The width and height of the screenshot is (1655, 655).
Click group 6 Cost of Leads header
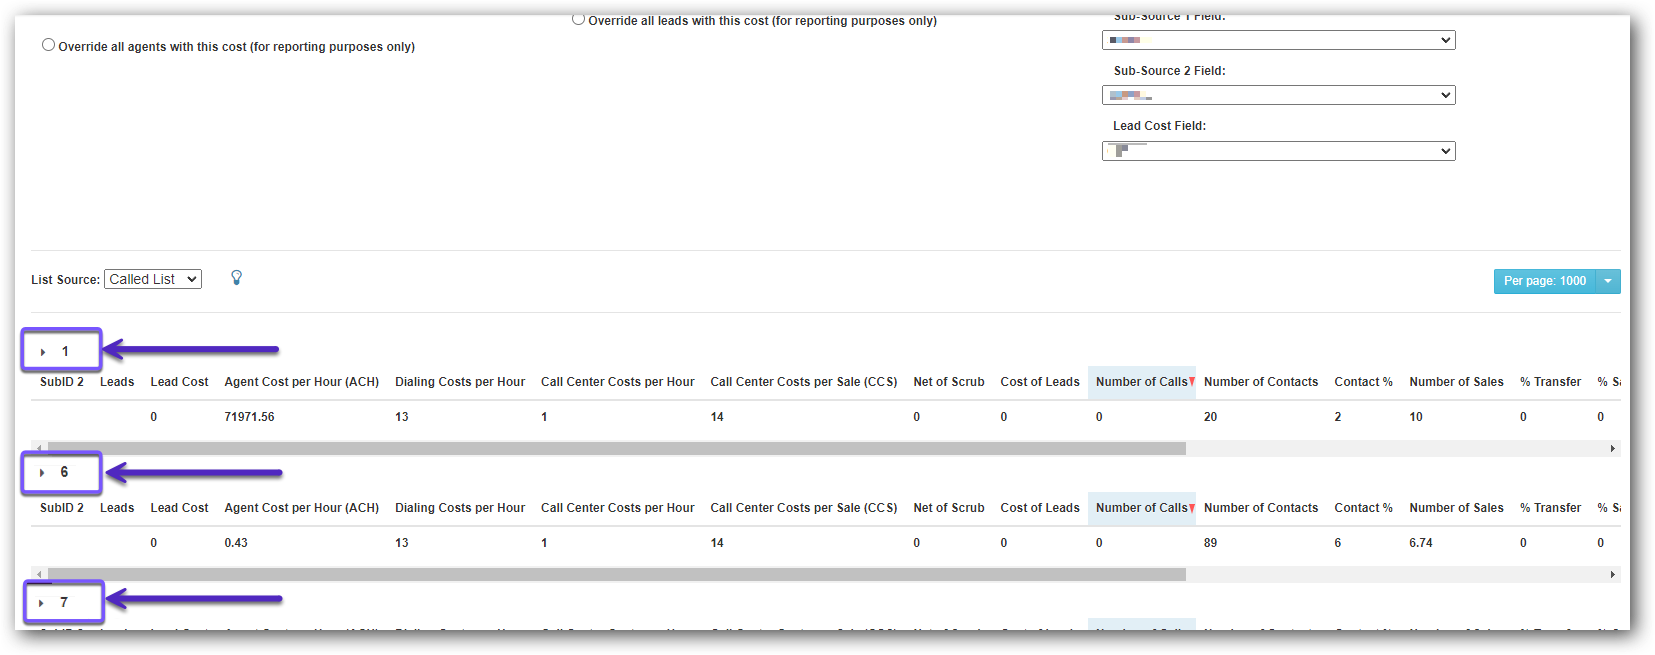pyautogui.click(x=1040, y=508)
